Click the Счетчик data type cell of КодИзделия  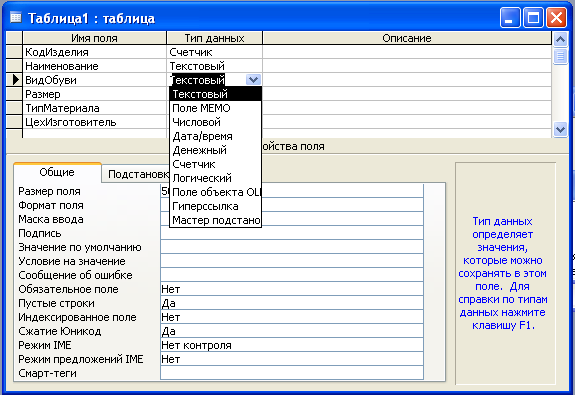215,52
